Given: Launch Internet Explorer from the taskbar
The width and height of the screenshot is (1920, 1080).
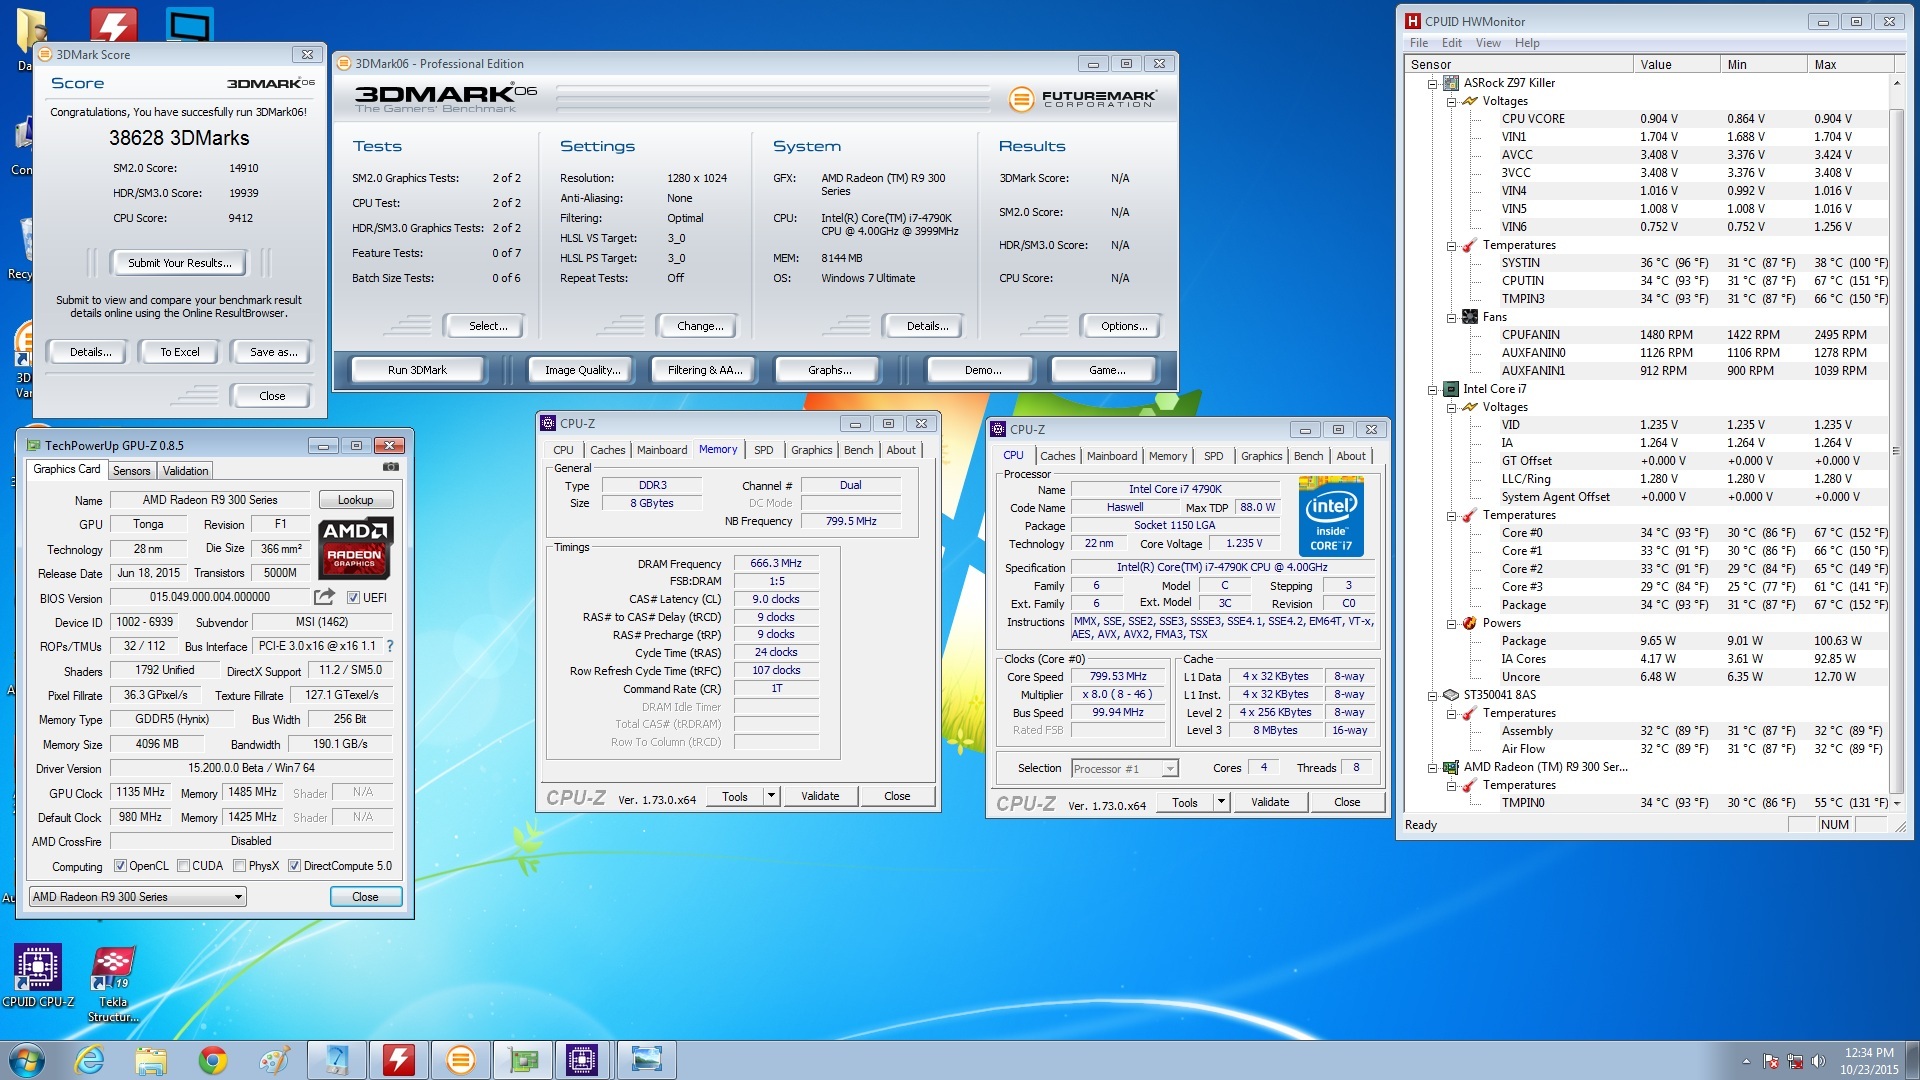Looking at the screenshot, I should pyautogui.click(x=90, y=1060).
